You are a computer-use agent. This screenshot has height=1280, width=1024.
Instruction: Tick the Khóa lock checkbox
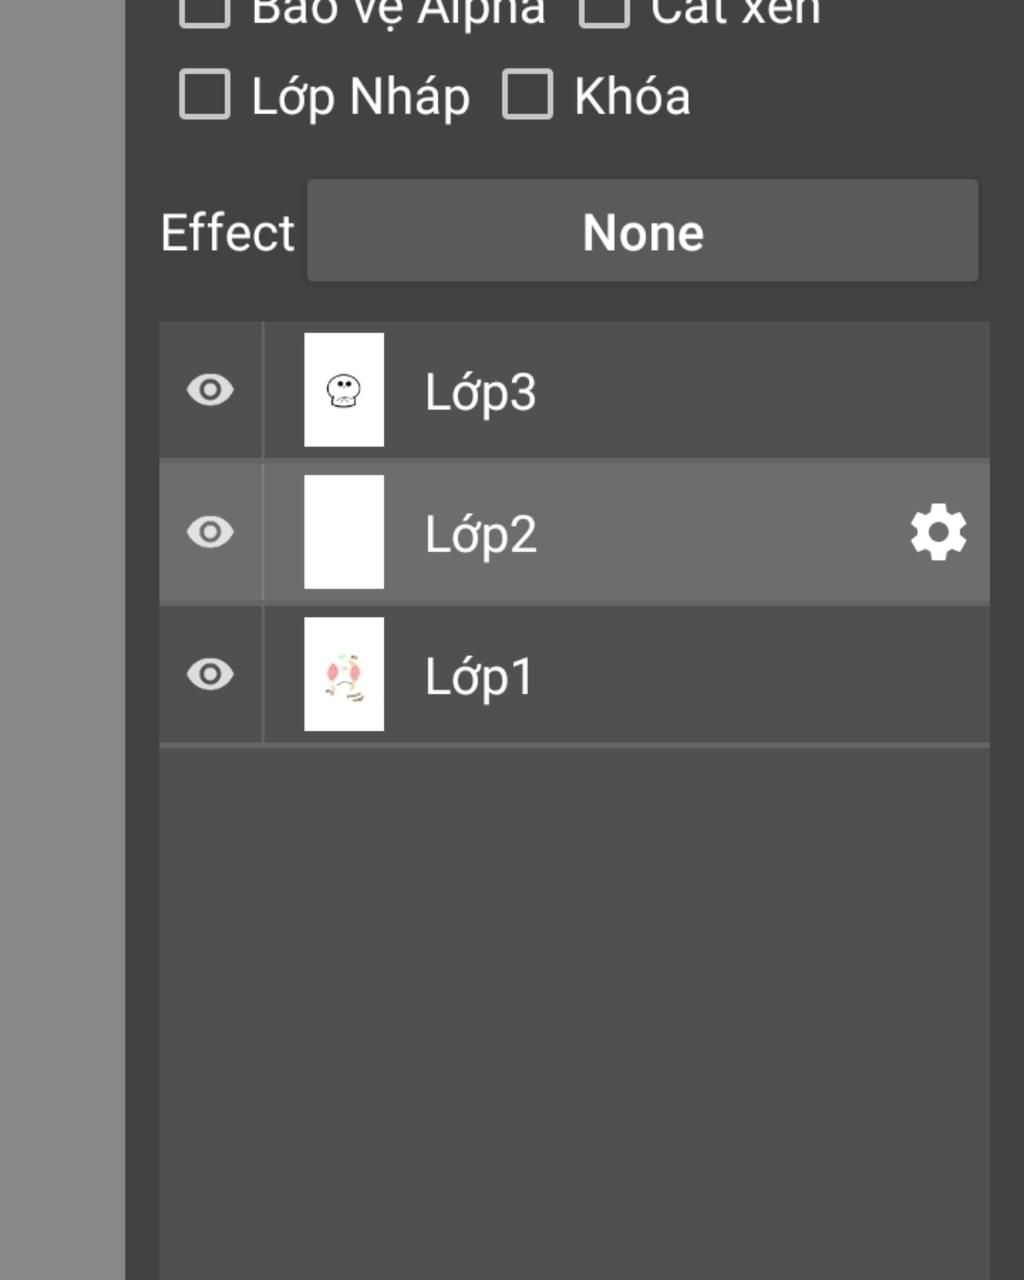(x=527, y=95)
